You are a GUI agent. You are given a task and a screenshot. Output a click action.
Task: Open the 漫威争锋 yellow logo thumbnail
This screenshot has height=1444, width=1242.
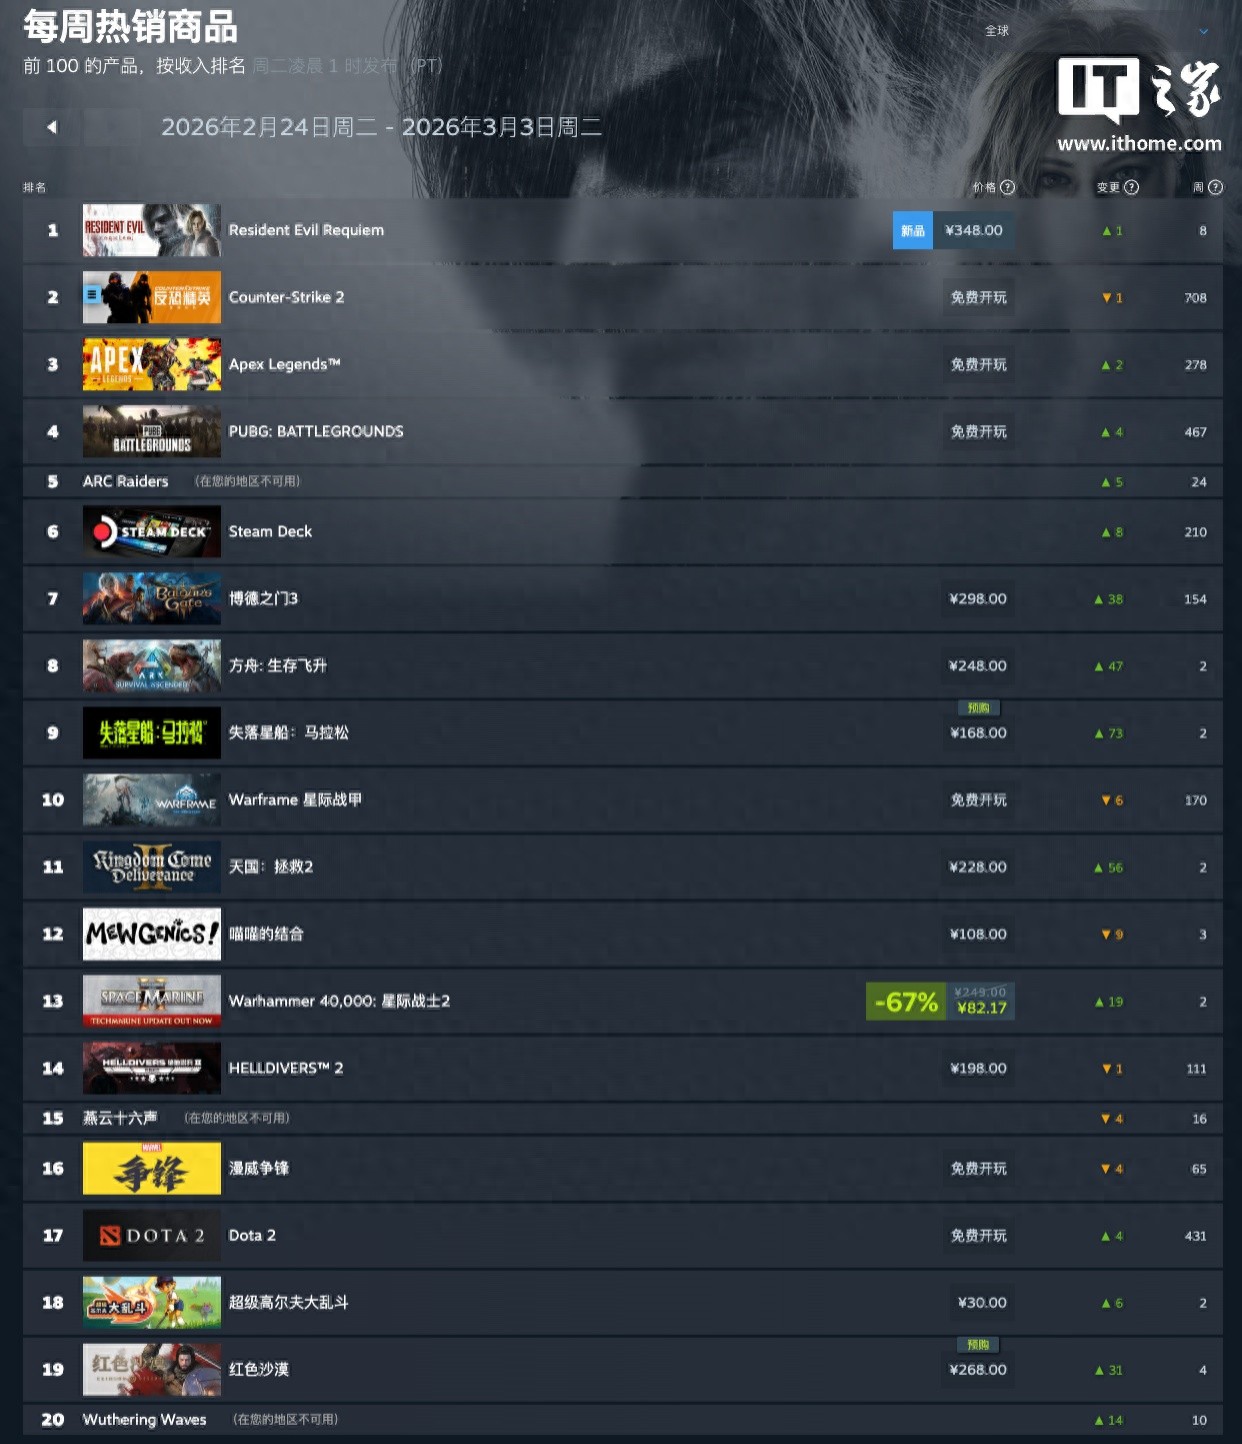pyautogui.click(x=152, y=1168)
